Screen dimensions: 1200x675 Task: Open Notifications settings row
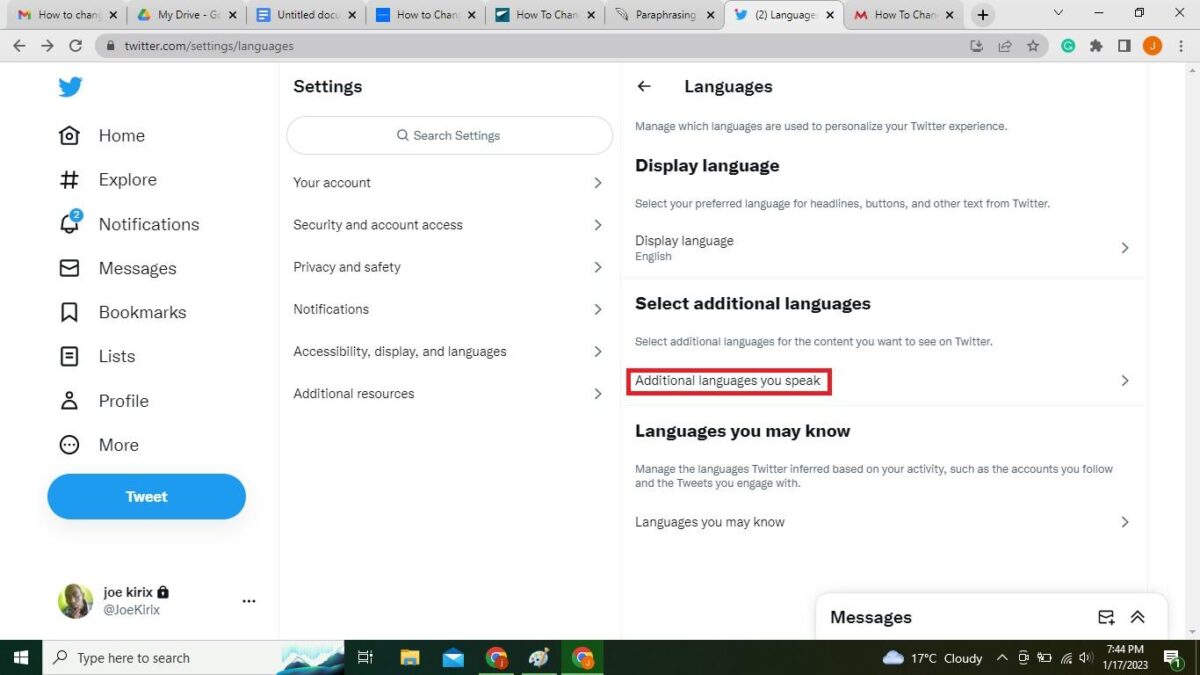click(449, 309)
